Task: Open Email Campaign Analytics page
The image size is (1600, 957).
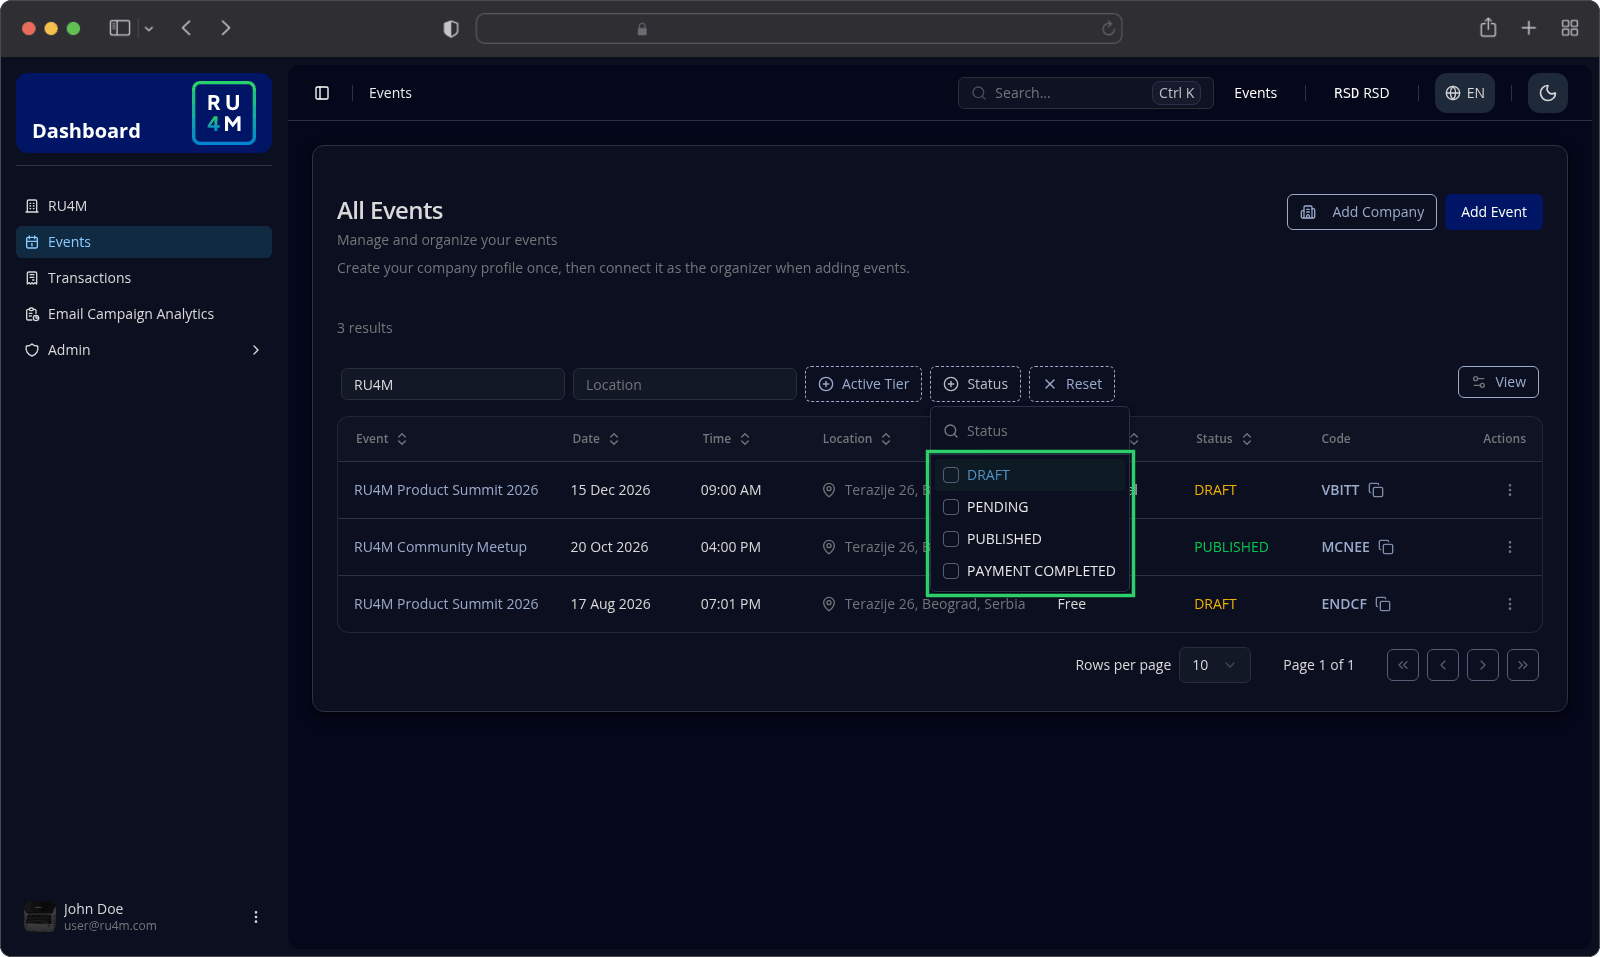Action: [x=144, y=314]
